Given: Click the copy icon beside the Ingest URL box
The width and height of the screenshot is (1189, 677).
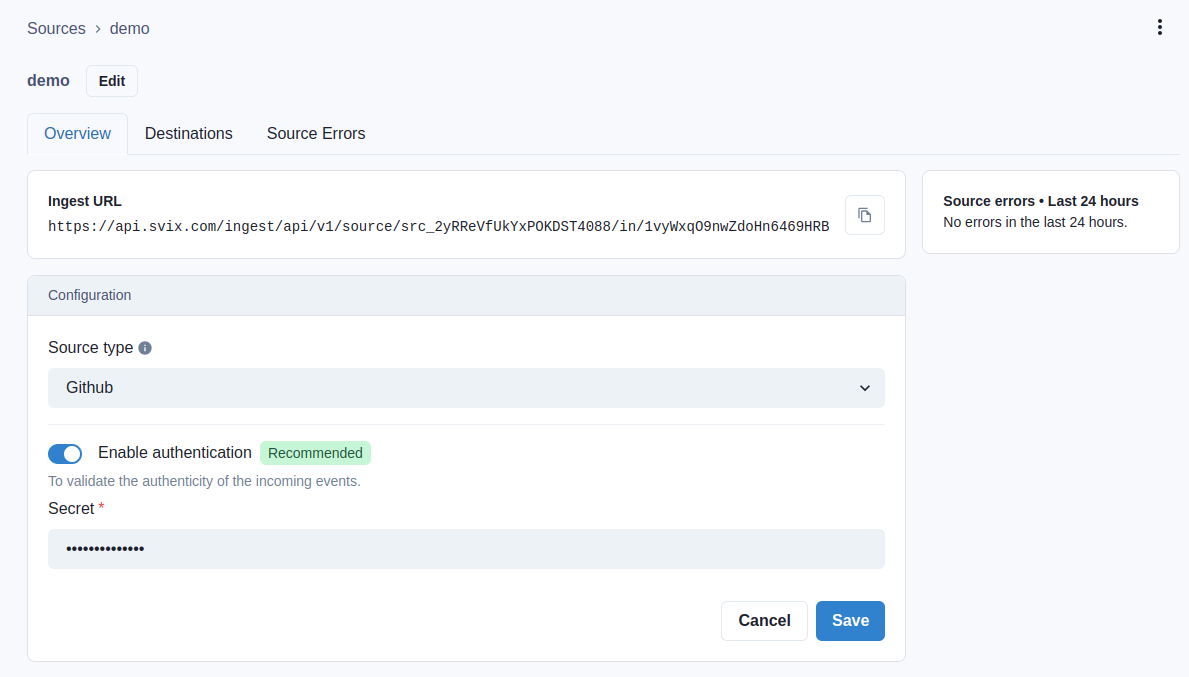Looking at the screenshot, I should [x=864, y=215].
